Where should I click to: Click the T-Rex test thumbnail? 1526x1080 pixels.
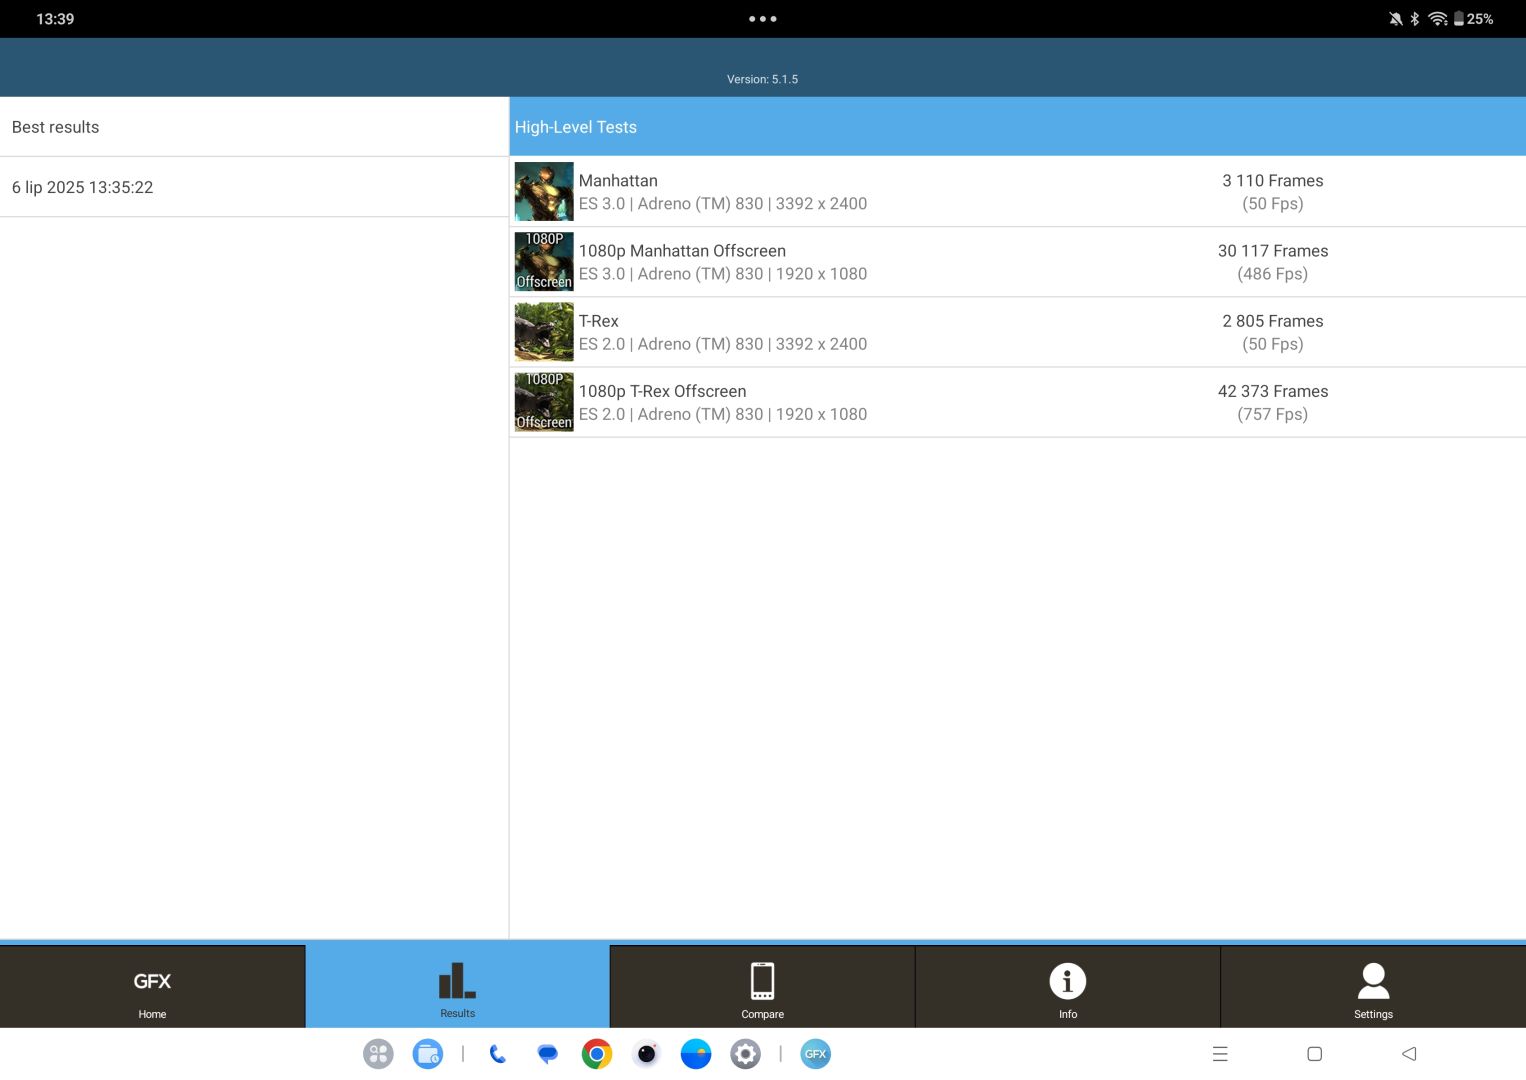coord(544,332)
